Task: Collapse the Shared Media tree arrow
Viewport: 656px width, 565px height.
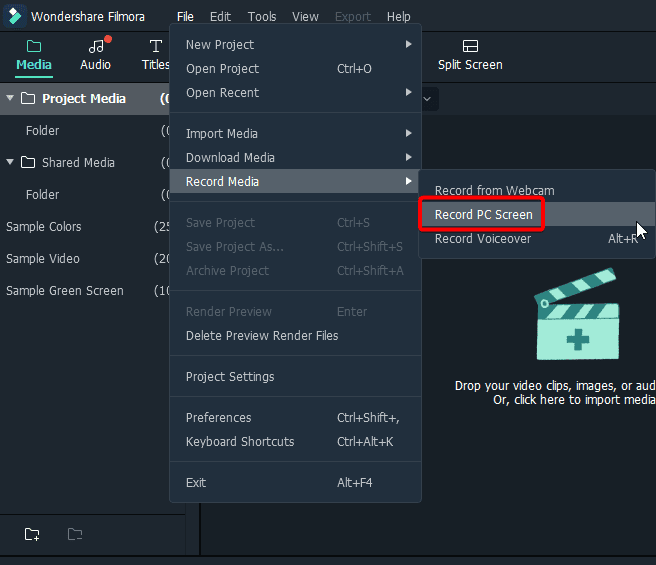Action: coord(10,162)
